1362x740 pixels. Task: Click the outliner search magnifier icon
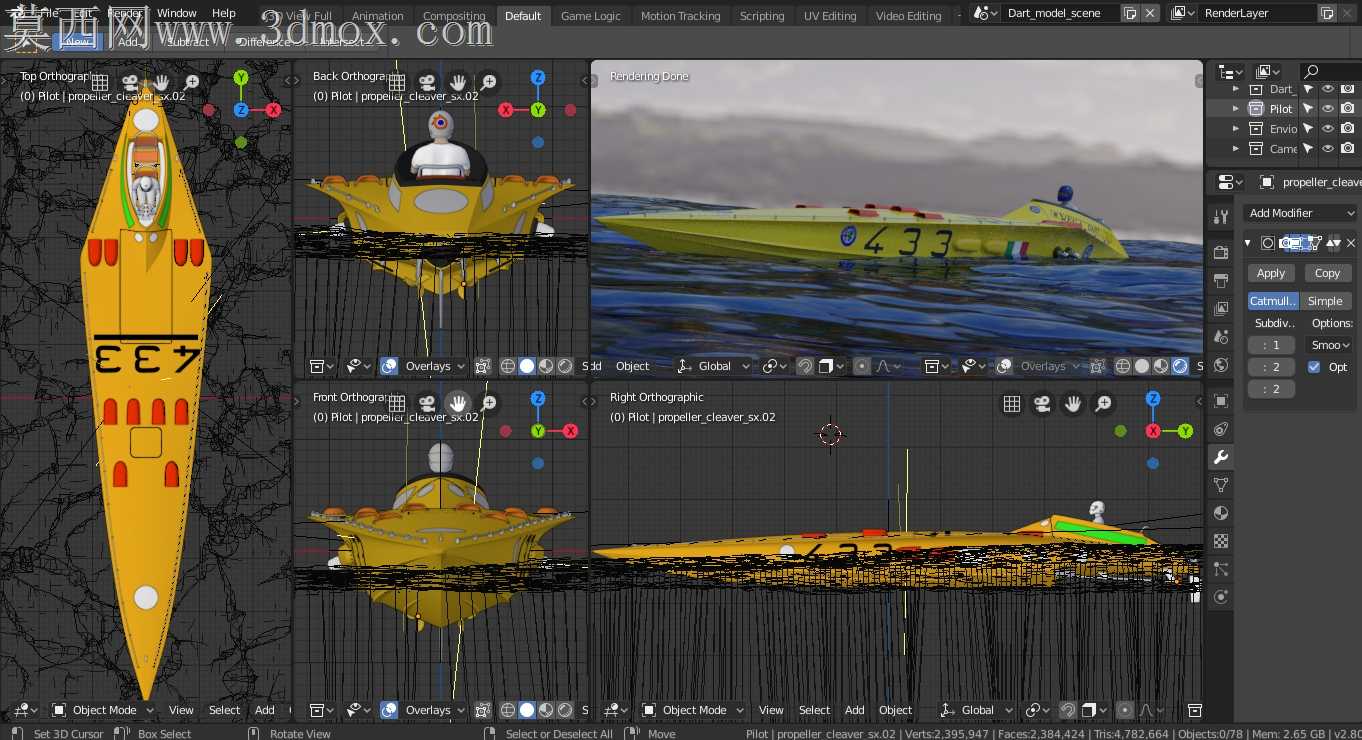coord(1311,72)
